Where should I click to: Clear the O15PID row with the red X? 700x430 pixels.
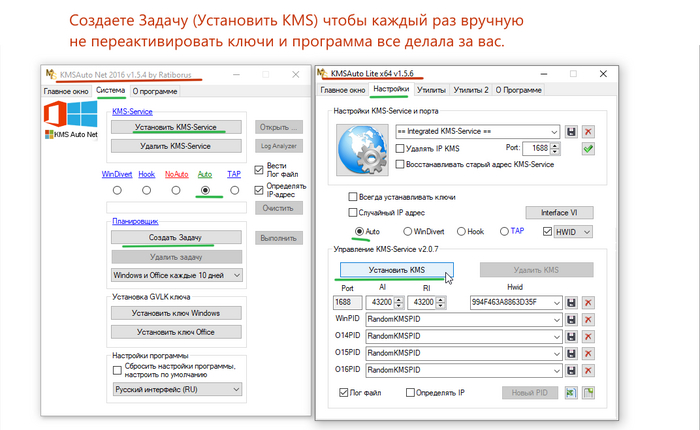[588, 353]
